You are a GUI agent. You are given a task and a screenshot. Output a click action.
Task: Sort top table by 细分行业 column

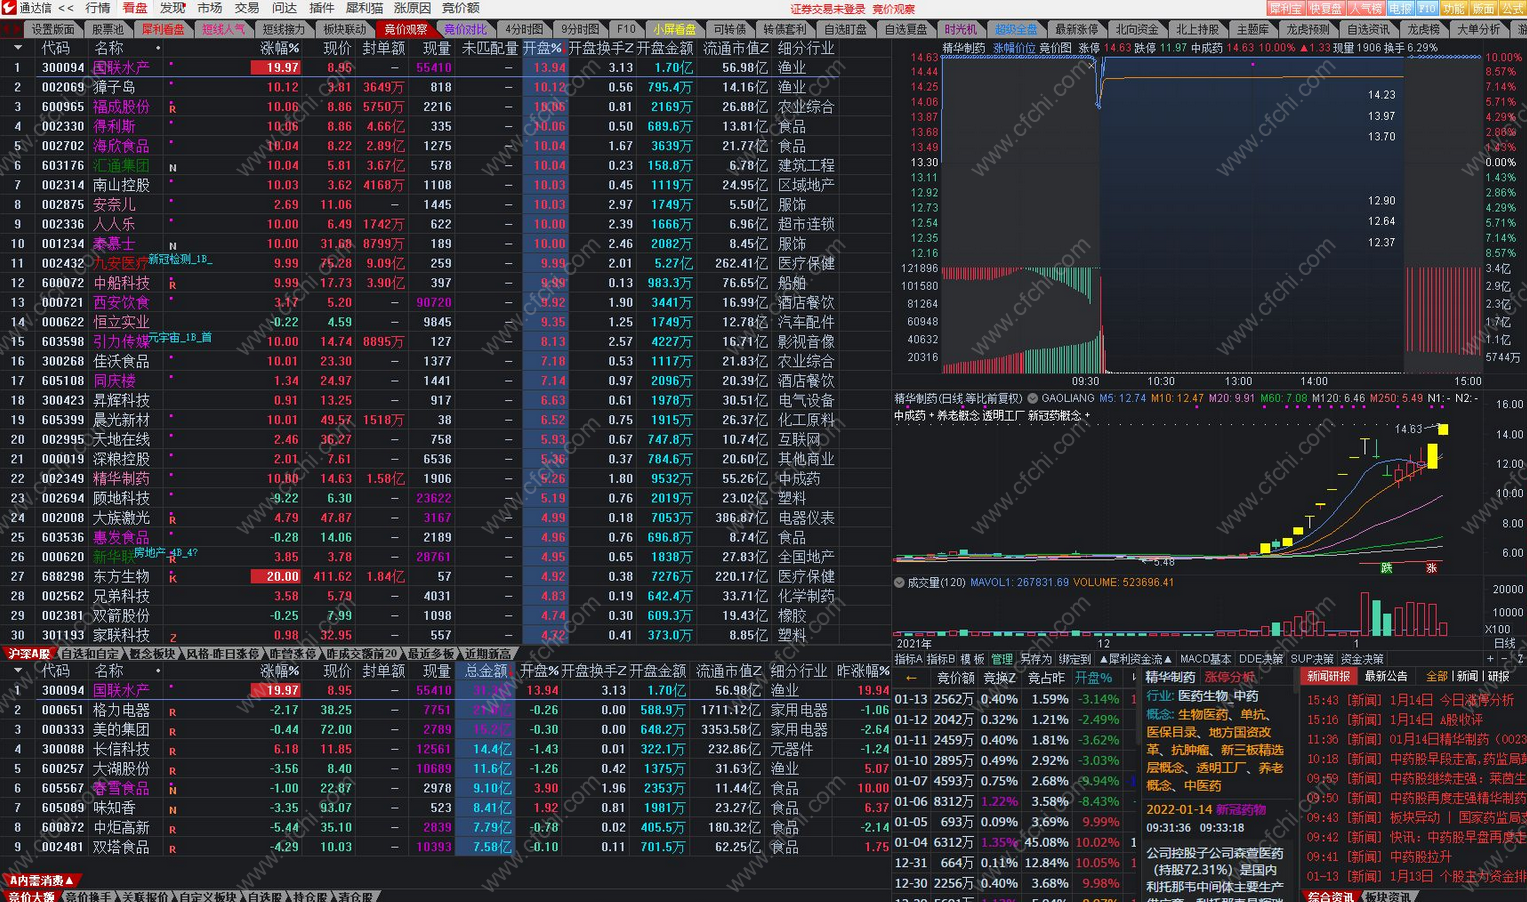(806, 48)
